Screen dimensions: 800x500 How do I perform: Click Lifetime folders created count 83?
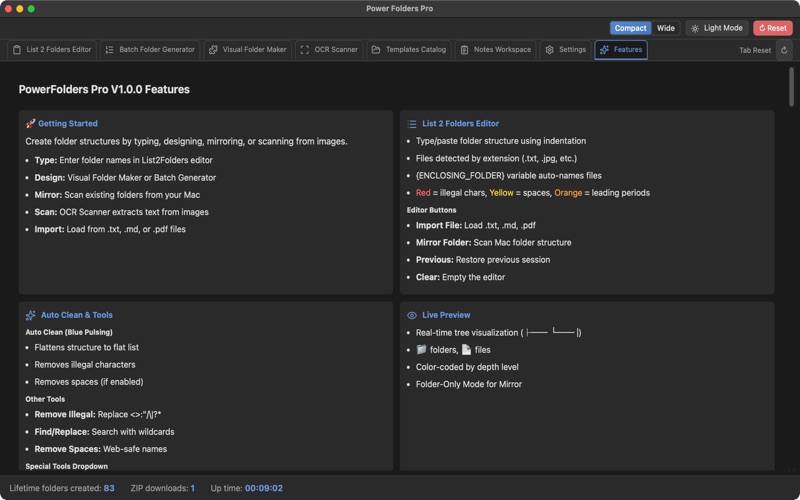(x=109, y=488)
